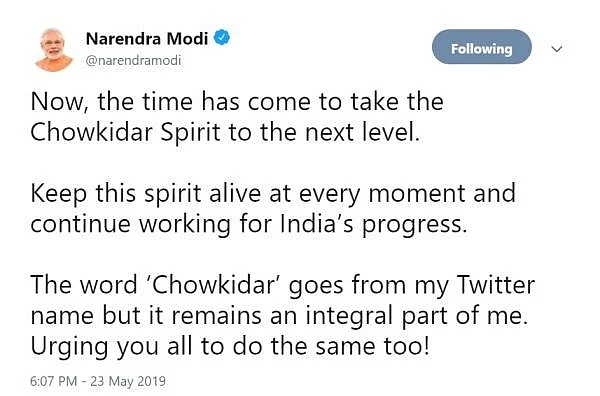This screenshot has width=600, height=396.
Task: Click the blue verified badge icon
Action: (222, 38)
